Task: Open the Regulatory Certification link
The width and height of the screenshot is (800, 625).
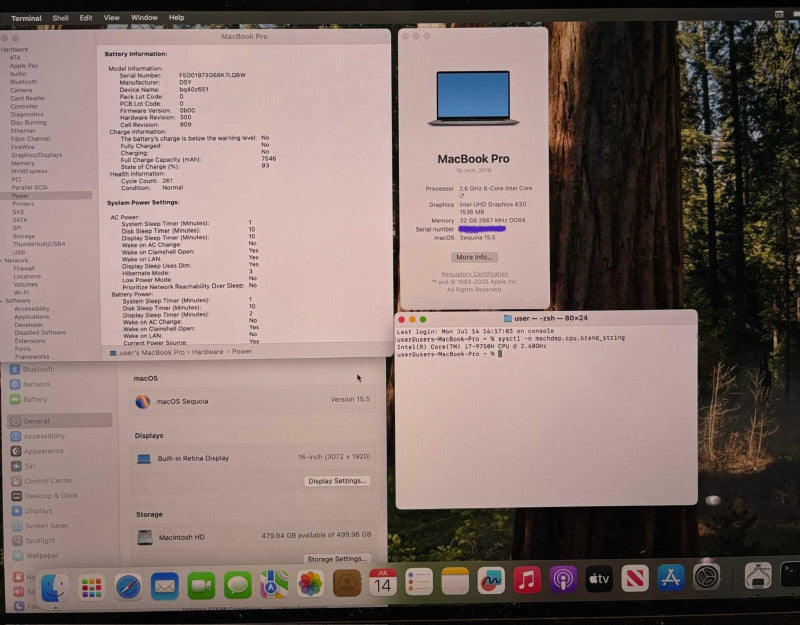Action: 474,274
